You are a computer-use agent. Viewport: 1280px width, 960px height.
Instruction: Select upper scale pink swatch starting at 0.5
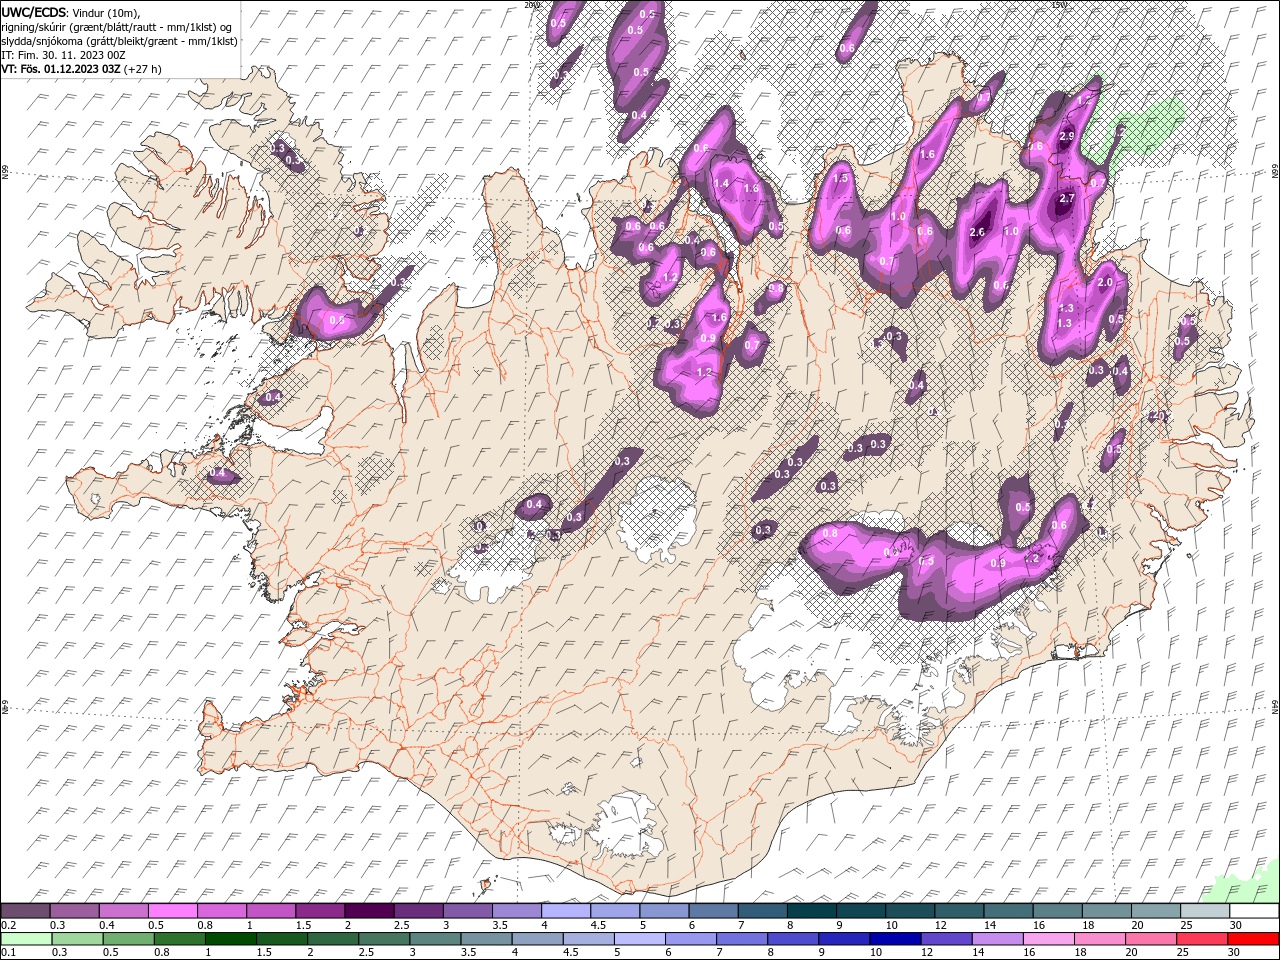(173, 911)
